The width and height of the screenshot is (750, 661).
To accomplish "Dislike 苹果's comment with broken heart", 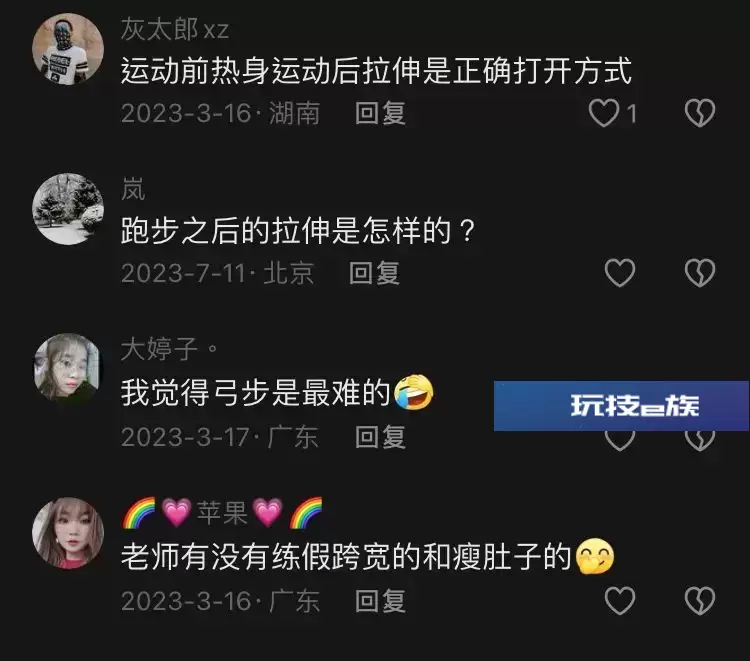I will pyautogui.click(x=699, y=601).
